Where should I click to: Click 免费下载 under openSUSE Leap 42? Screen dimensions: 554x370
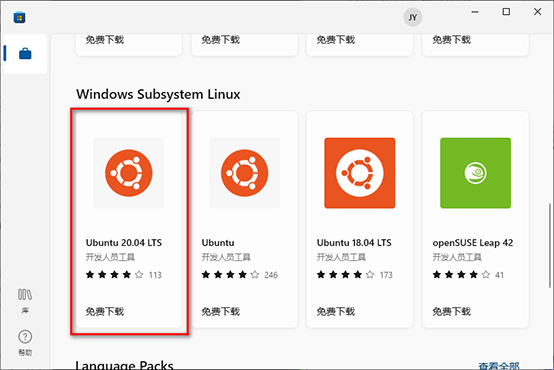(x=452, y=311)
